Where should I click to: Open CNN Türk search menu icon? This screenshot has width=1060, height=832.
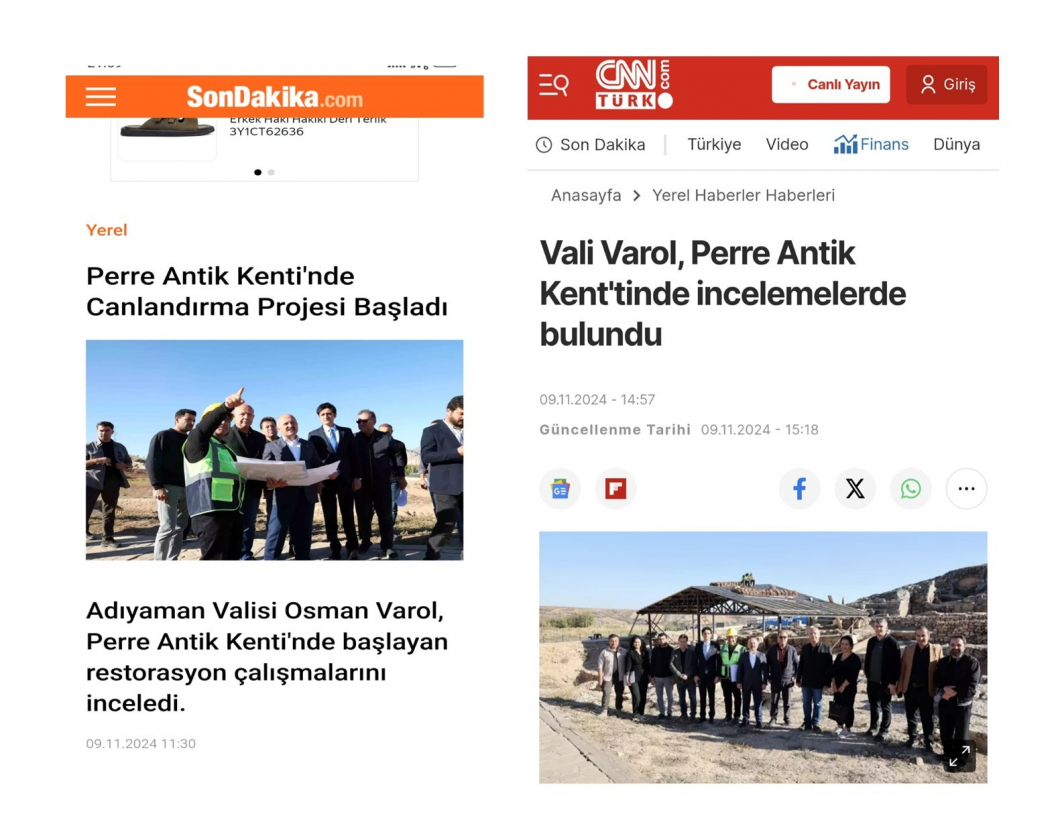554,85
